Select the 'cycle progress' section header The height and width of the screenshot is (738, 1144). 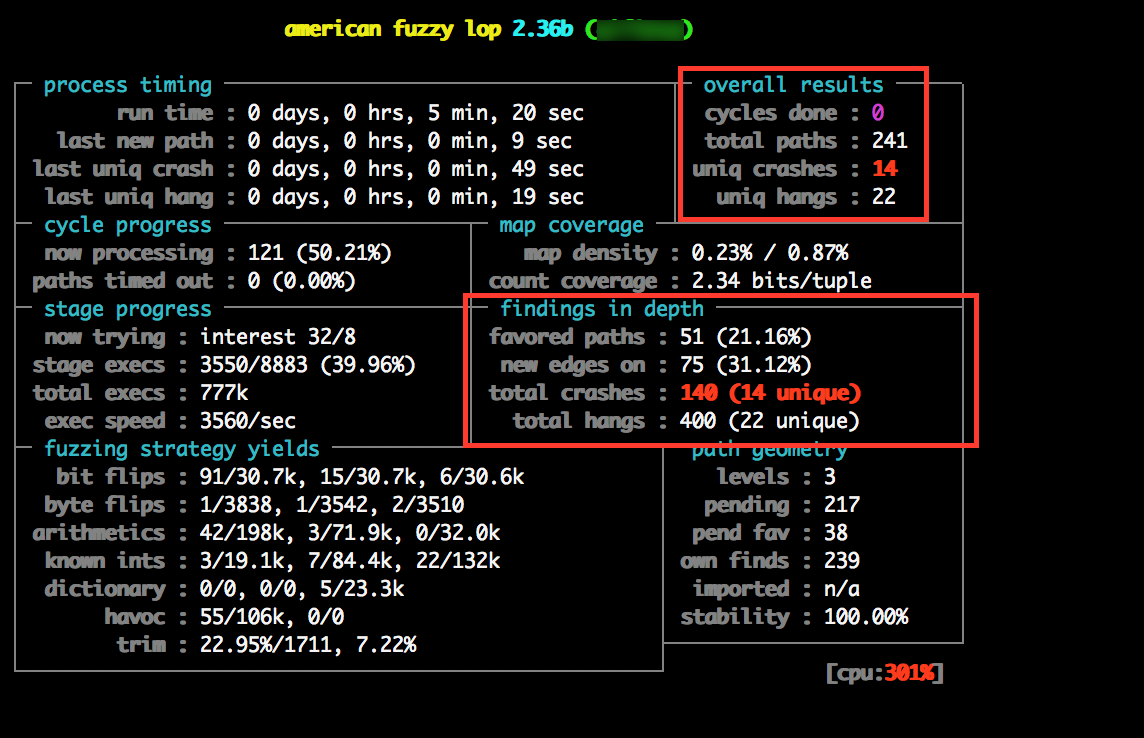pyautogui.click(x=128, y=225)
